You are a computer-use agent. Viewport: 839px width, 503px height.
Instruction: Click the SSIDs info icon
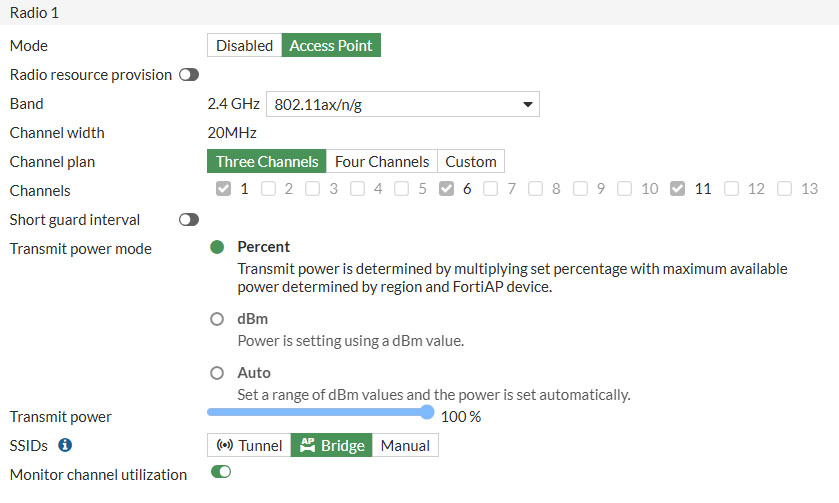65,445
